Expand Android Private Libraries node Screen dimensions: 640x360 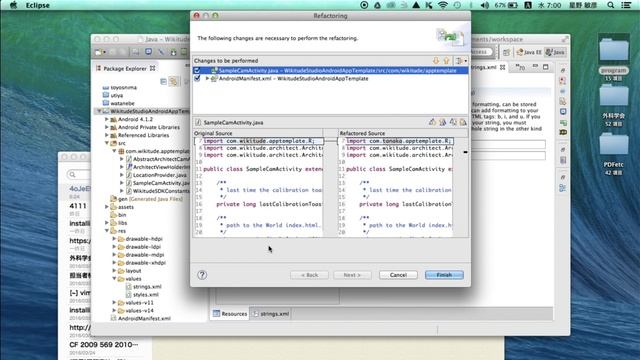(107, 127)
